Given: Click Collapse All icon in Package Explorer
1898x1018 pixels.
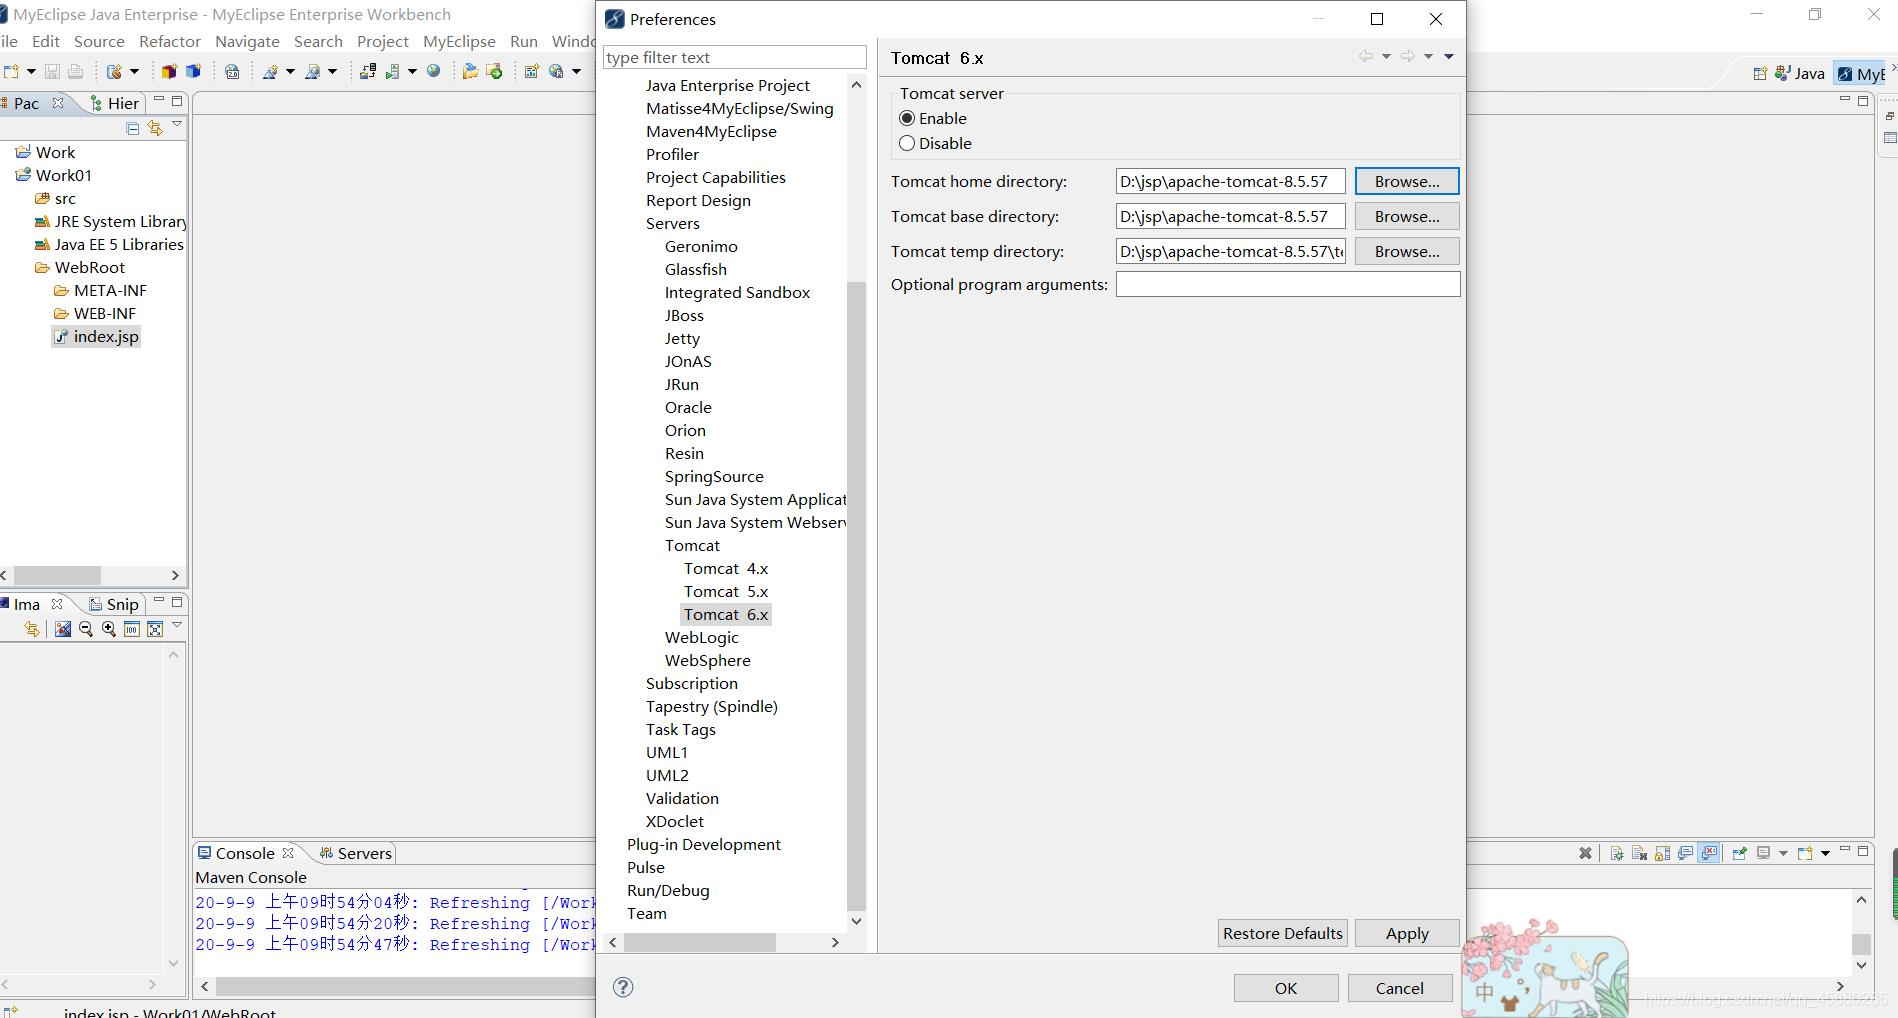Looking at the screenshot, I should [x=132, y=127].
